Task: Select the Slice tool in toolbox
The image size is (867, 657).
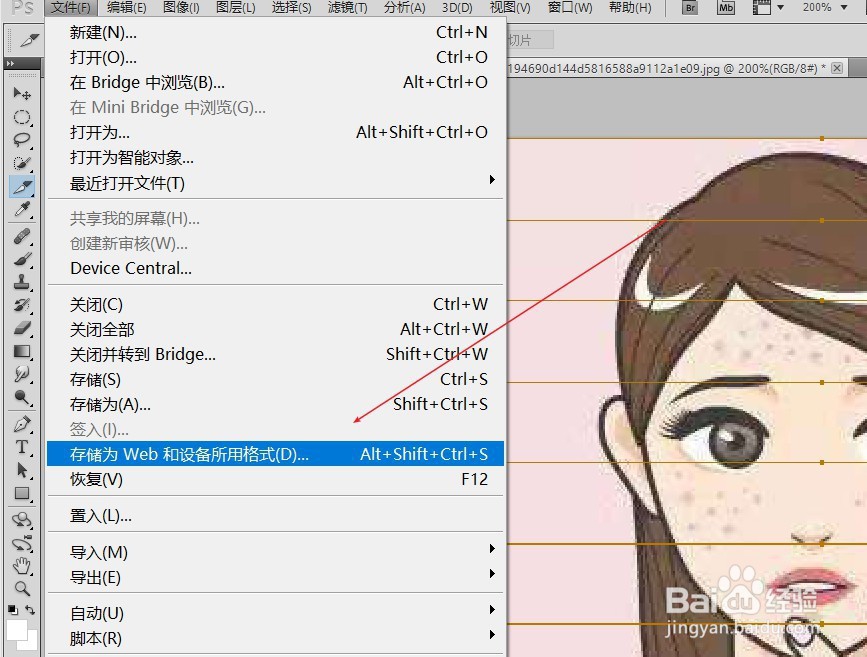Action: coord(22,186)
